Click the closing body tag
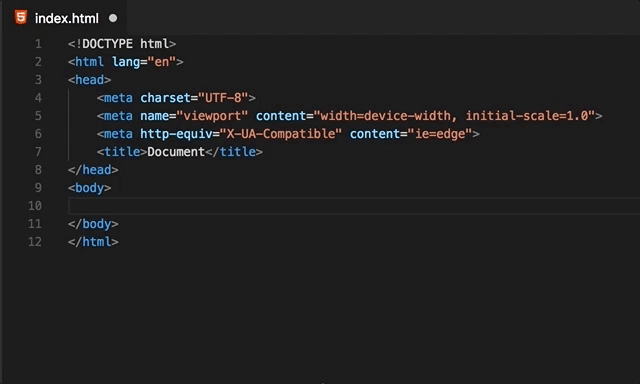Screen dimensions: 640x384 [x=93, y=224]
